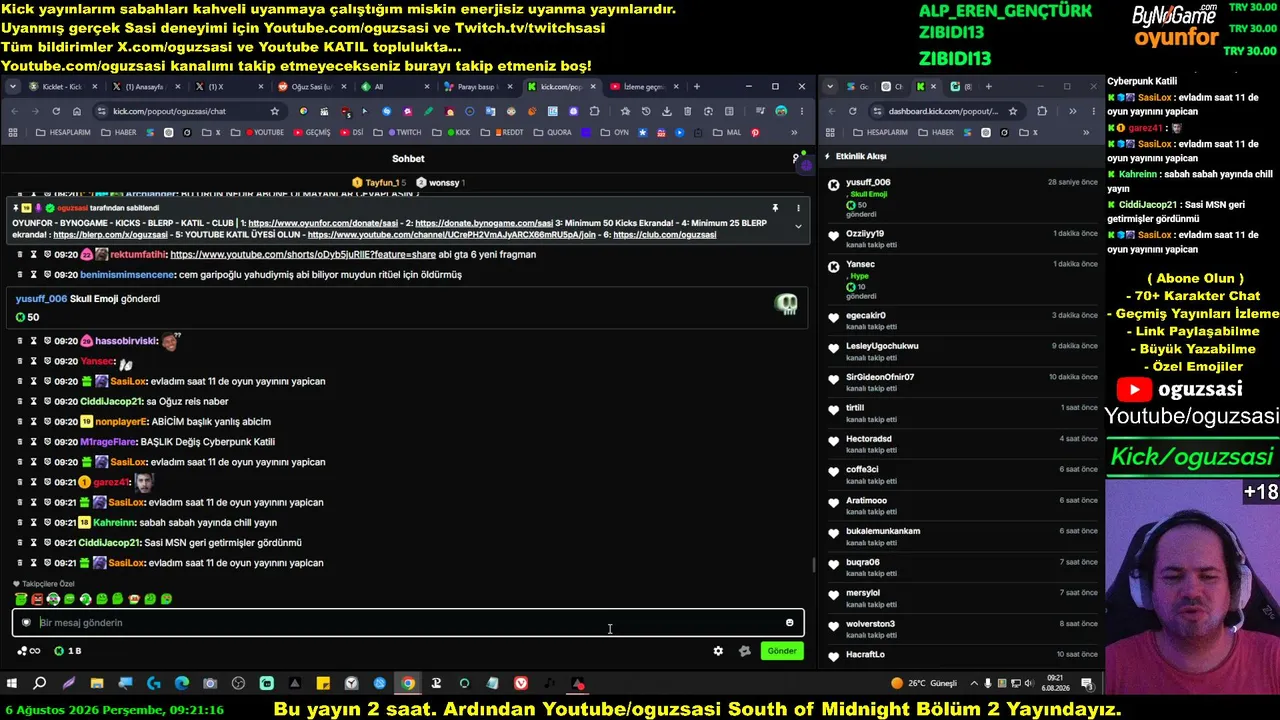Open Chrome from the taskbar
The width and height of the screenshot is (1280, 720).
408,684
